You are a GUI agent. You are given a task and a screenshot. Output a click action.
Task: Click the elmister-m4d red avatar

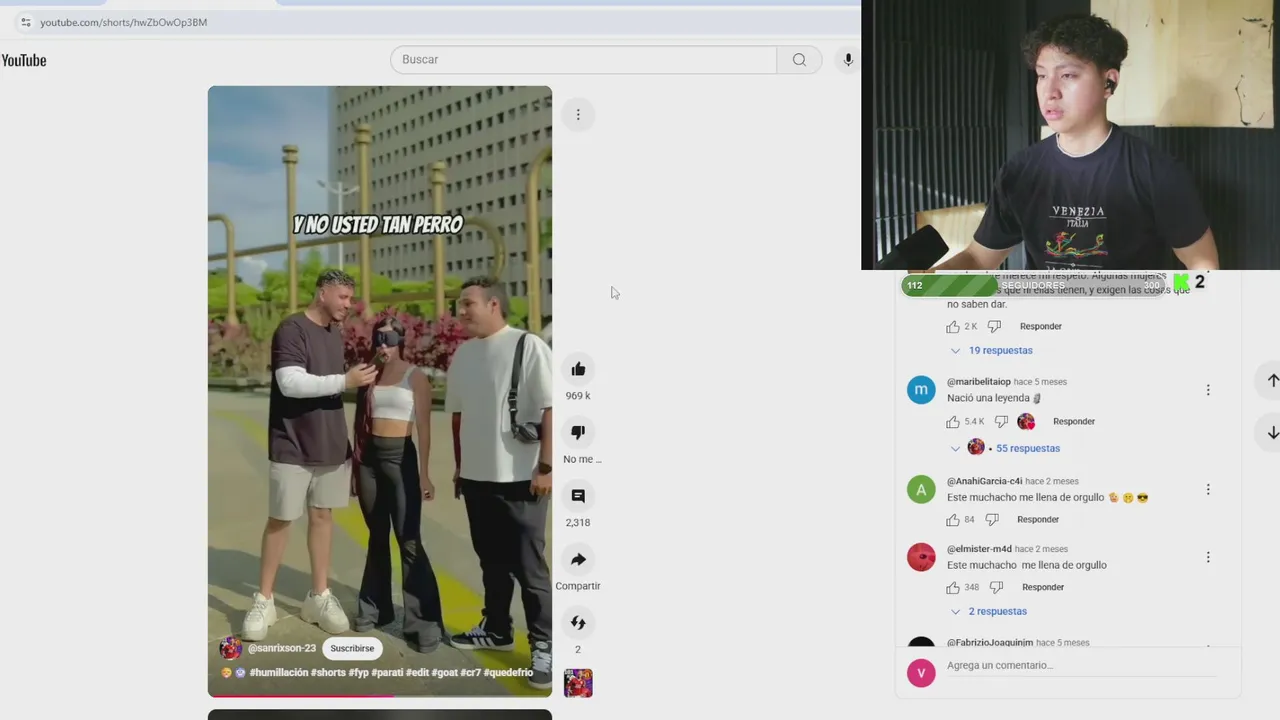[x=921, y=558]
